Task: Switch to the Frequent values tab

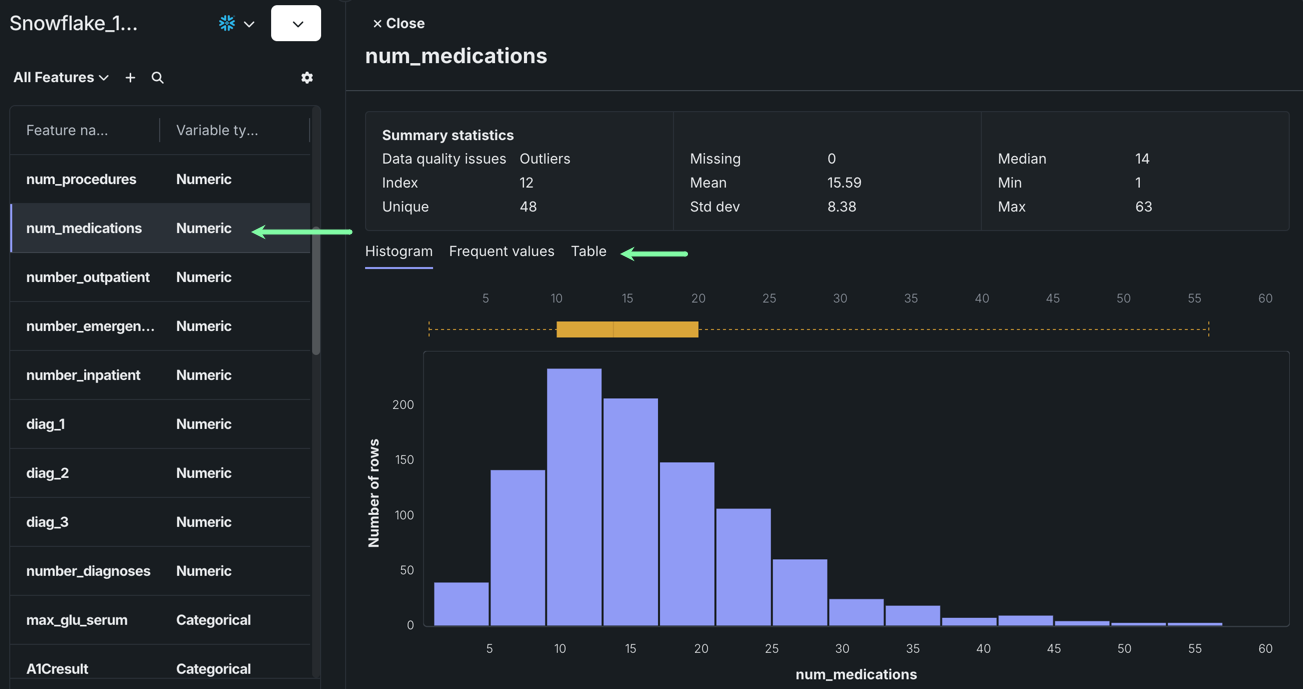Action: point(501,252)
